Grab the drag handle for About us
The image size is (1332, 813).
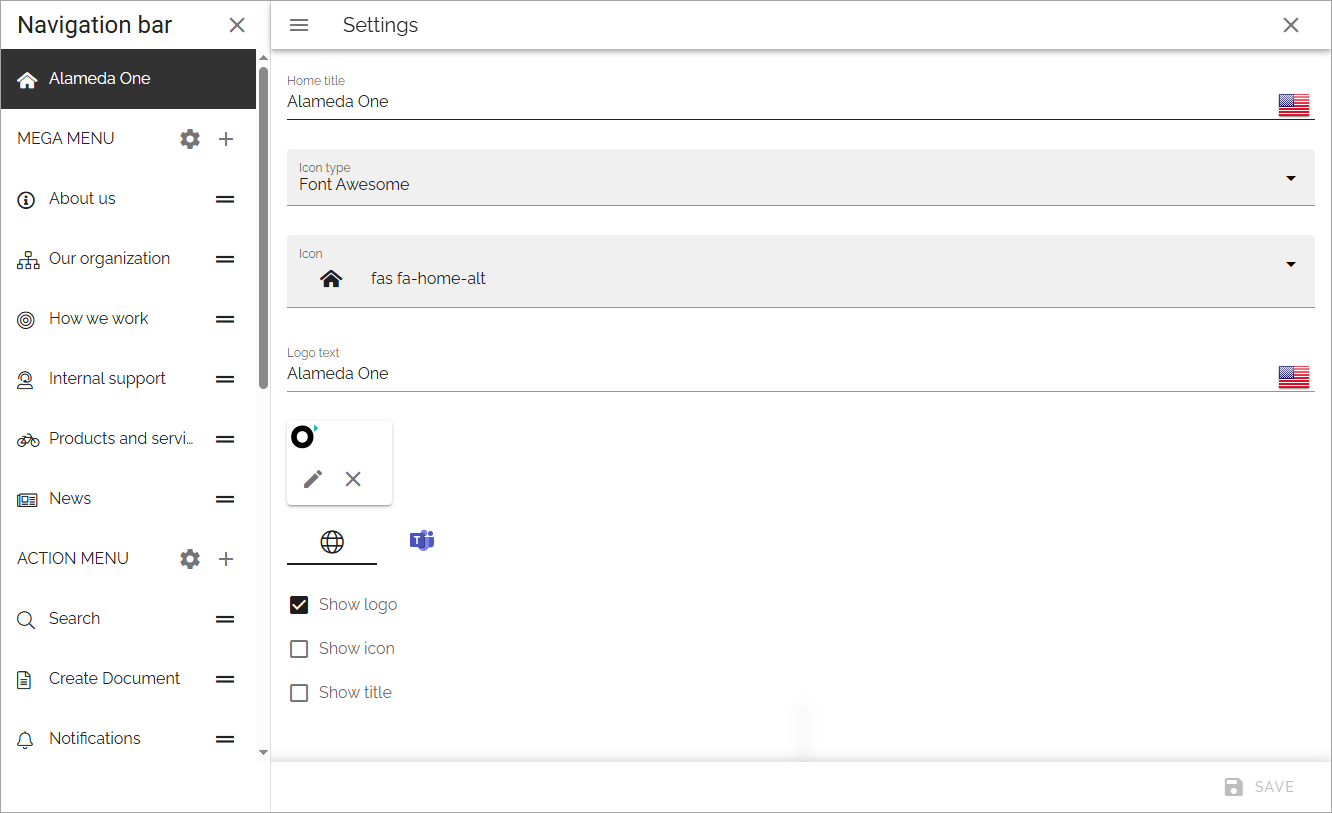pos(225,199)
